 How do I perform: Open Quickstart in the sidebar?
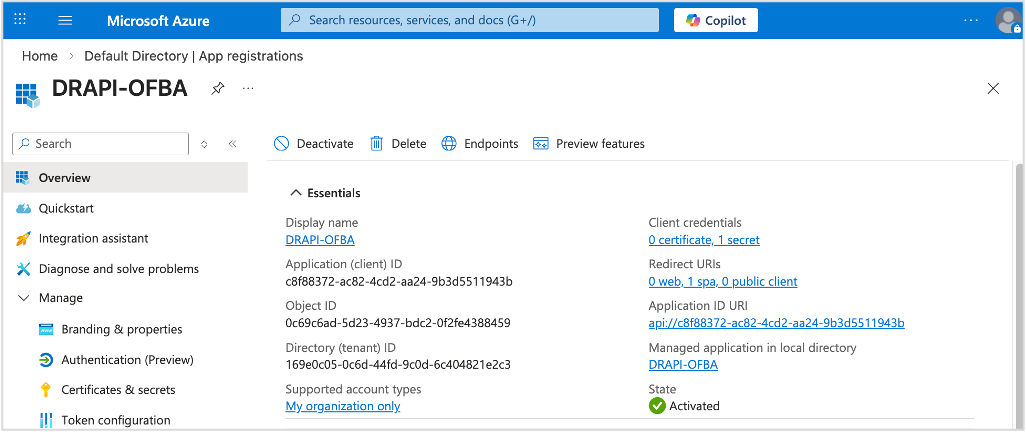pyautogui.click(x=66, y=208)
